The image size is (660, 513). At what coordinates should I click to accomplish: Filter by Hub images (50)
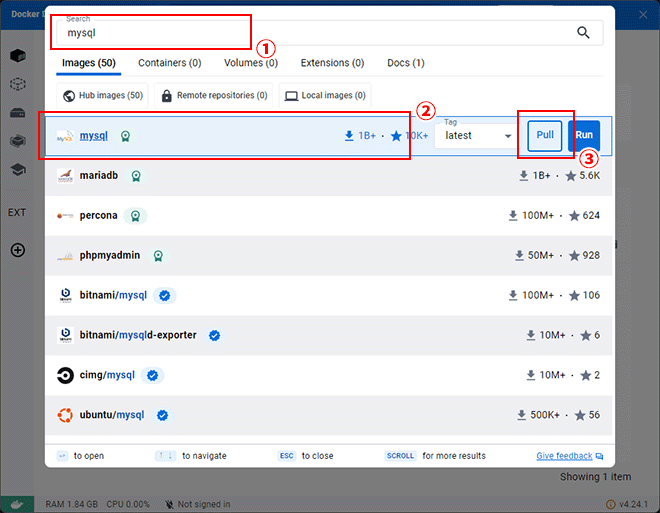(x=102, y=96)
